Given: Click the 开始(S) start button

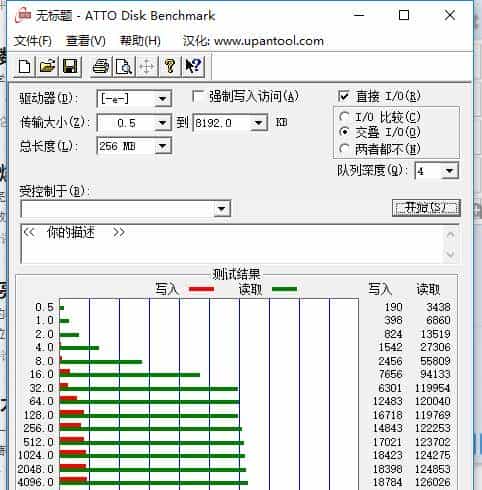Looking at the screenshot, I should pos(426,208).
